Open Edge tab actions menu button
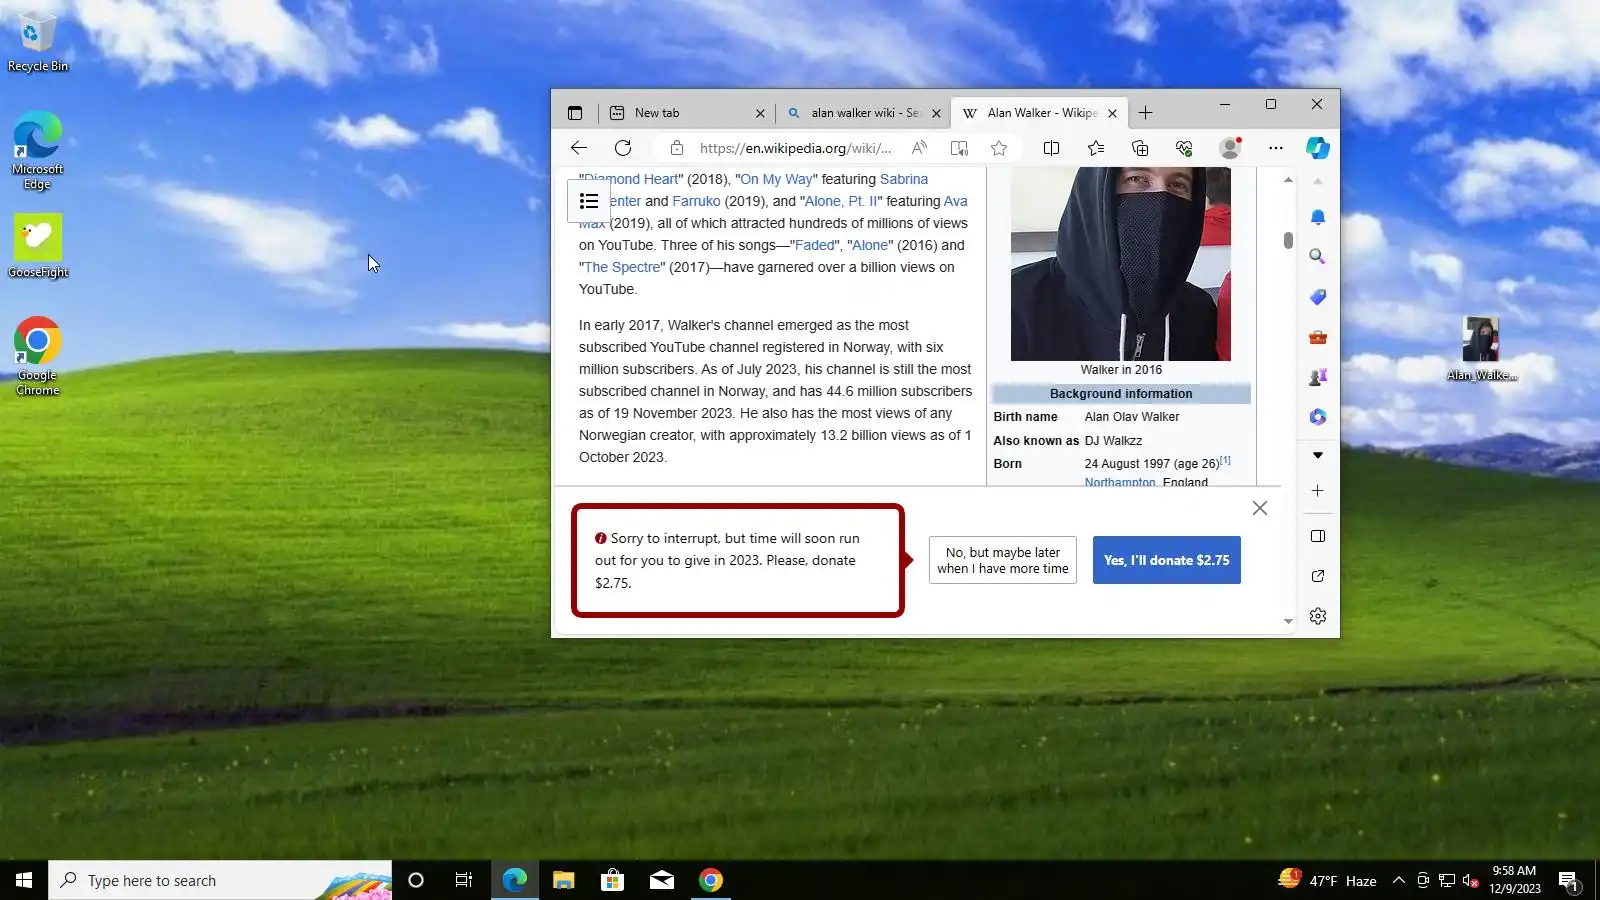Image resolution: width=1600 pixels, height=900 pixels. (x=575, y=113)
